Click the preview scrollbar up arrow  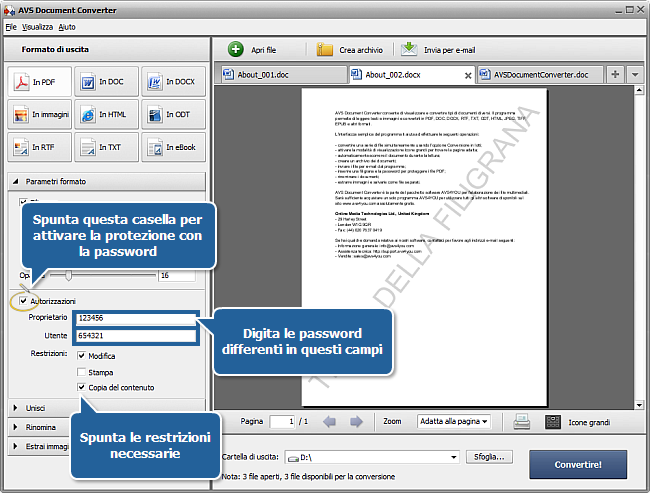(x=639, y=90)
